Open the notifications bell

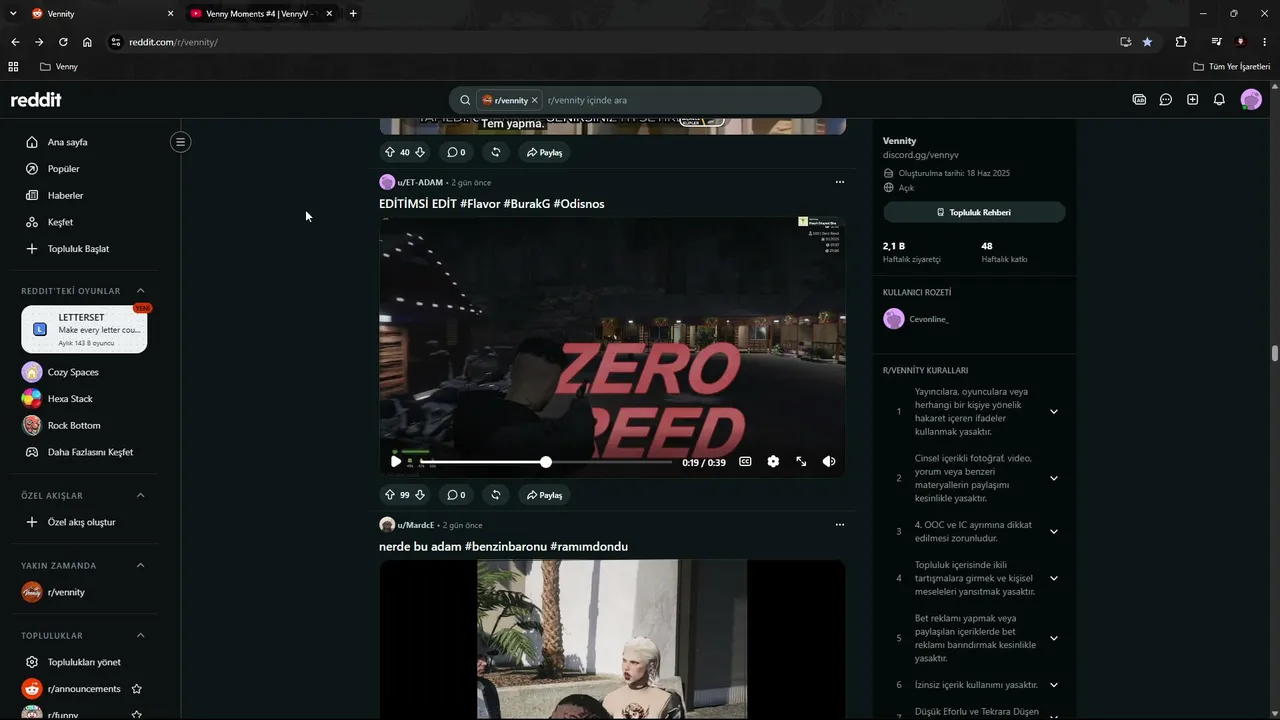click(x=1219, y=100)
